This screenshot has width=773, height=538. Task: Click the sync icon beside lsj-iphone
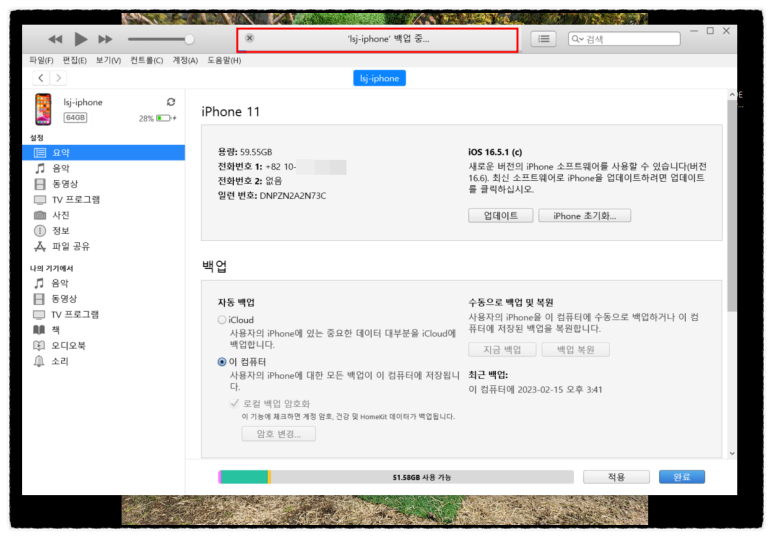[171, 102]
